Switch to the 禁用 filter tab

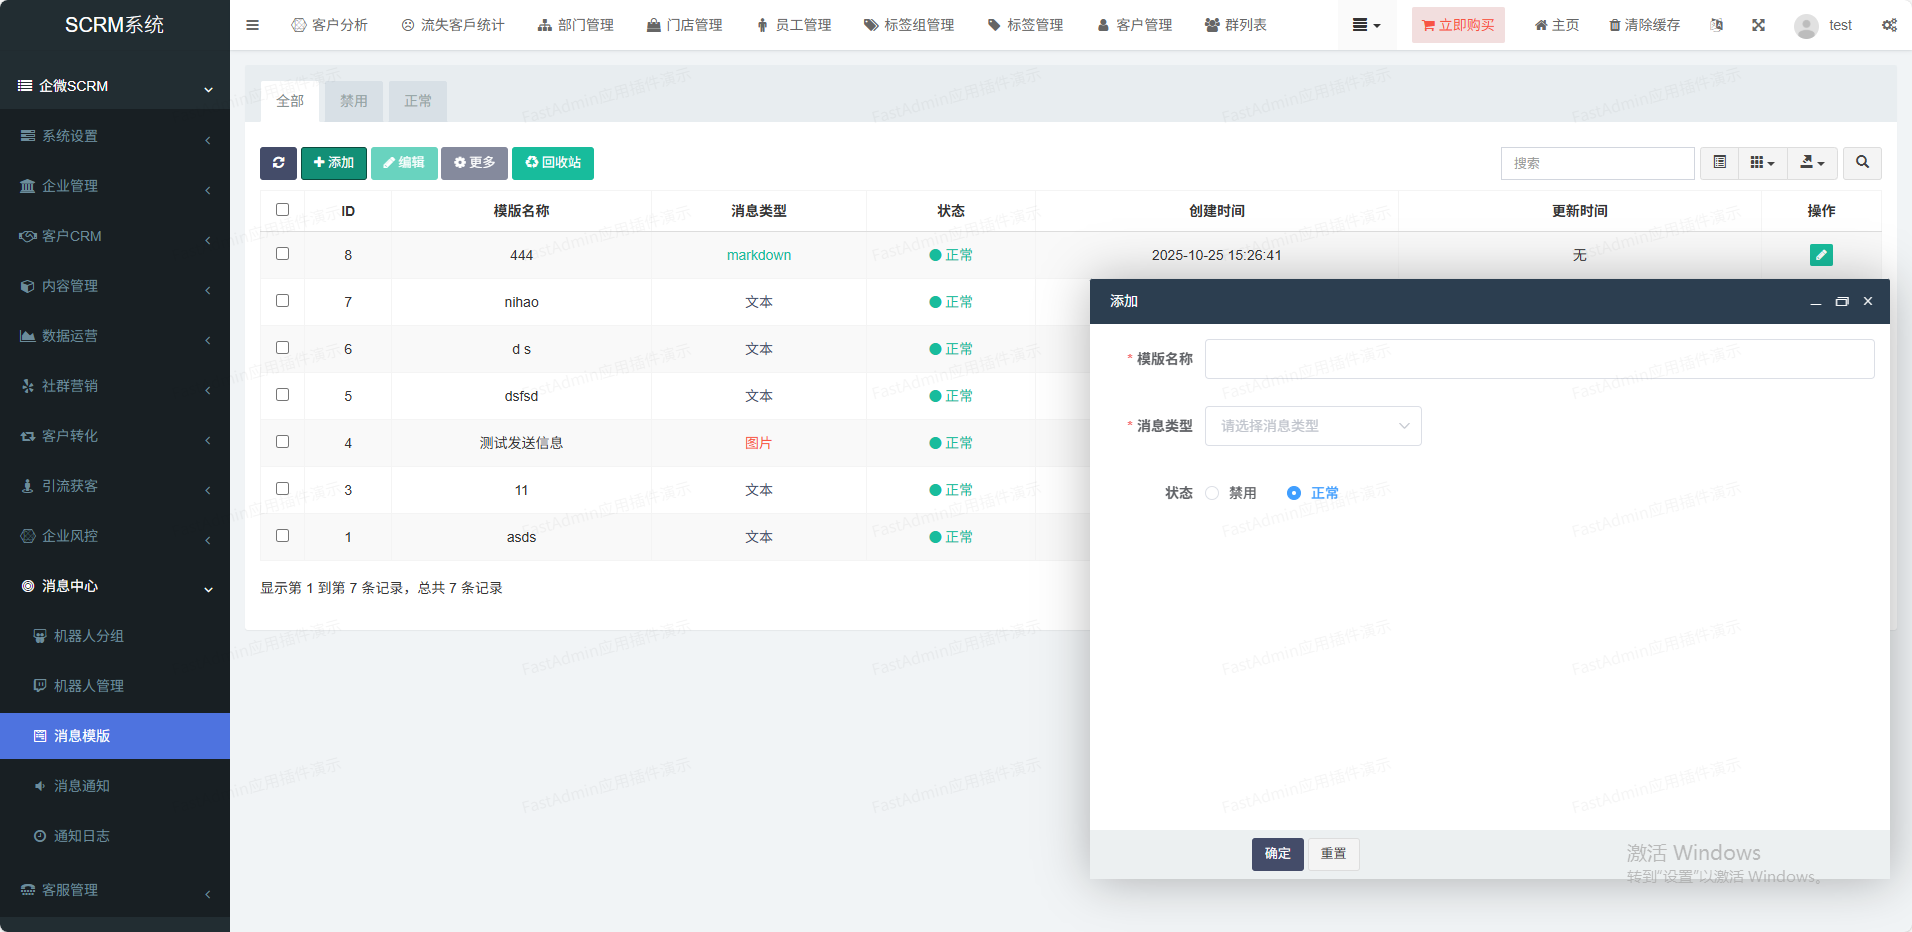pos(353,101)
